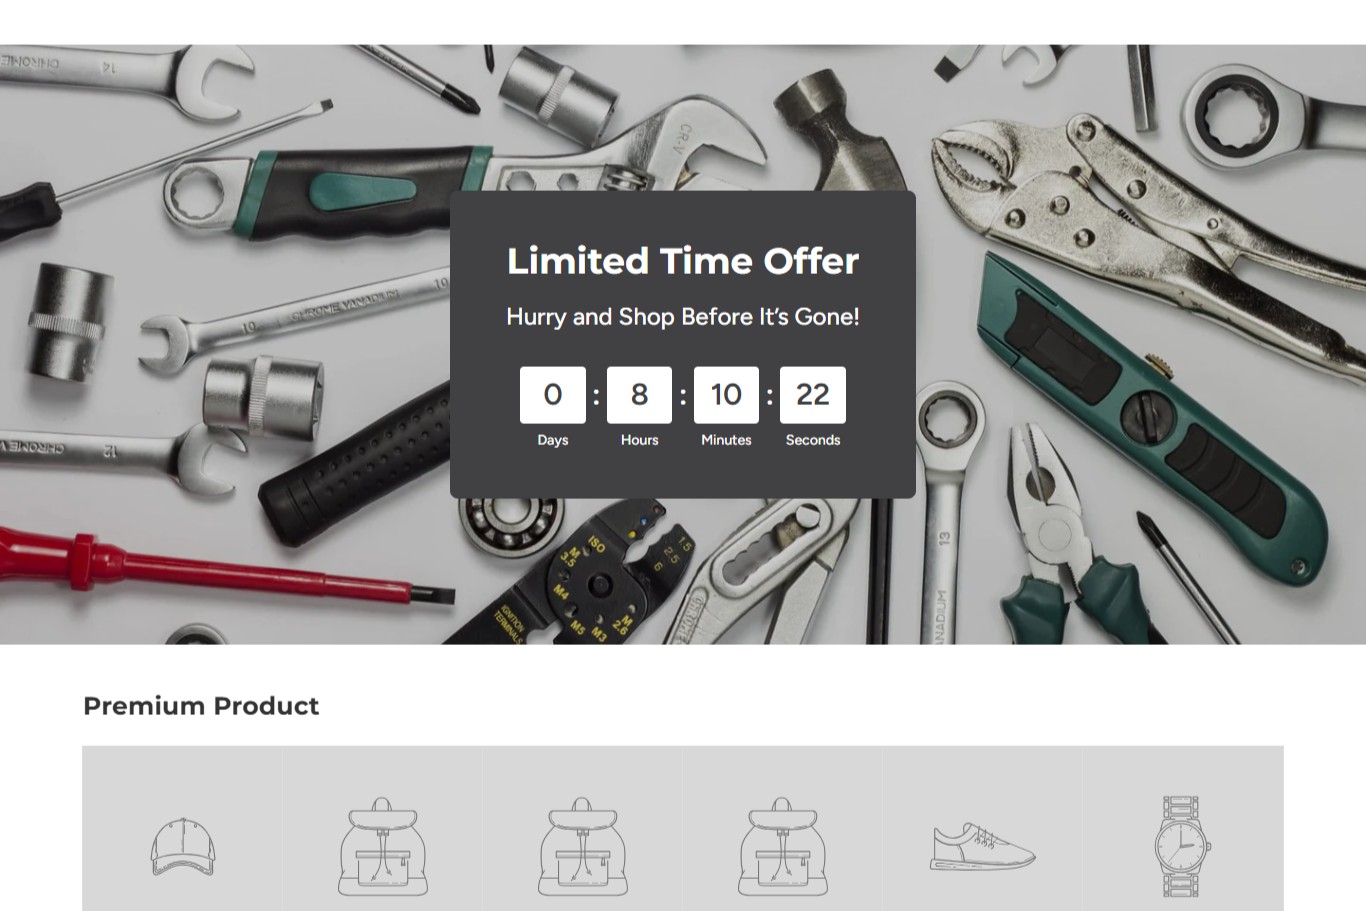The width and height of the screenshot is (1366, 911).
Task: Click the "Hours" label under the counter
Action: [640, 440]
